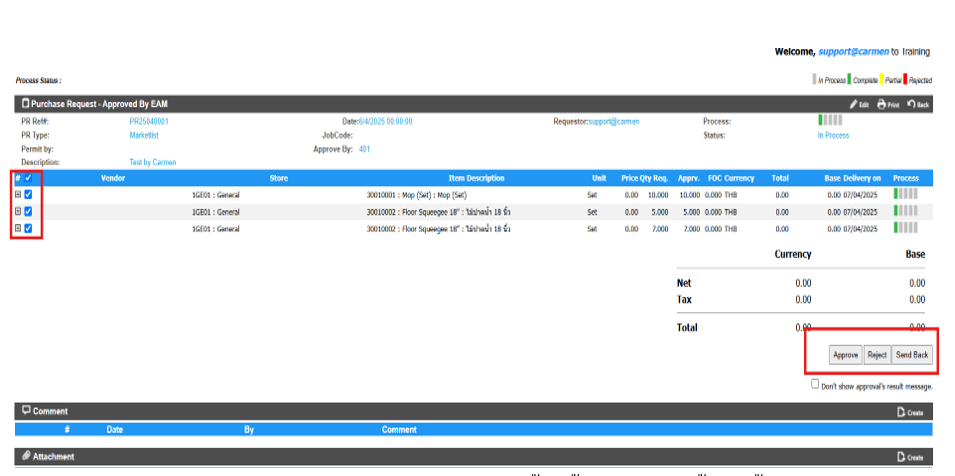955x476 pixels.
Task: Enable "Don't show approval's result message" checkbox
Action: pos(815,384)
